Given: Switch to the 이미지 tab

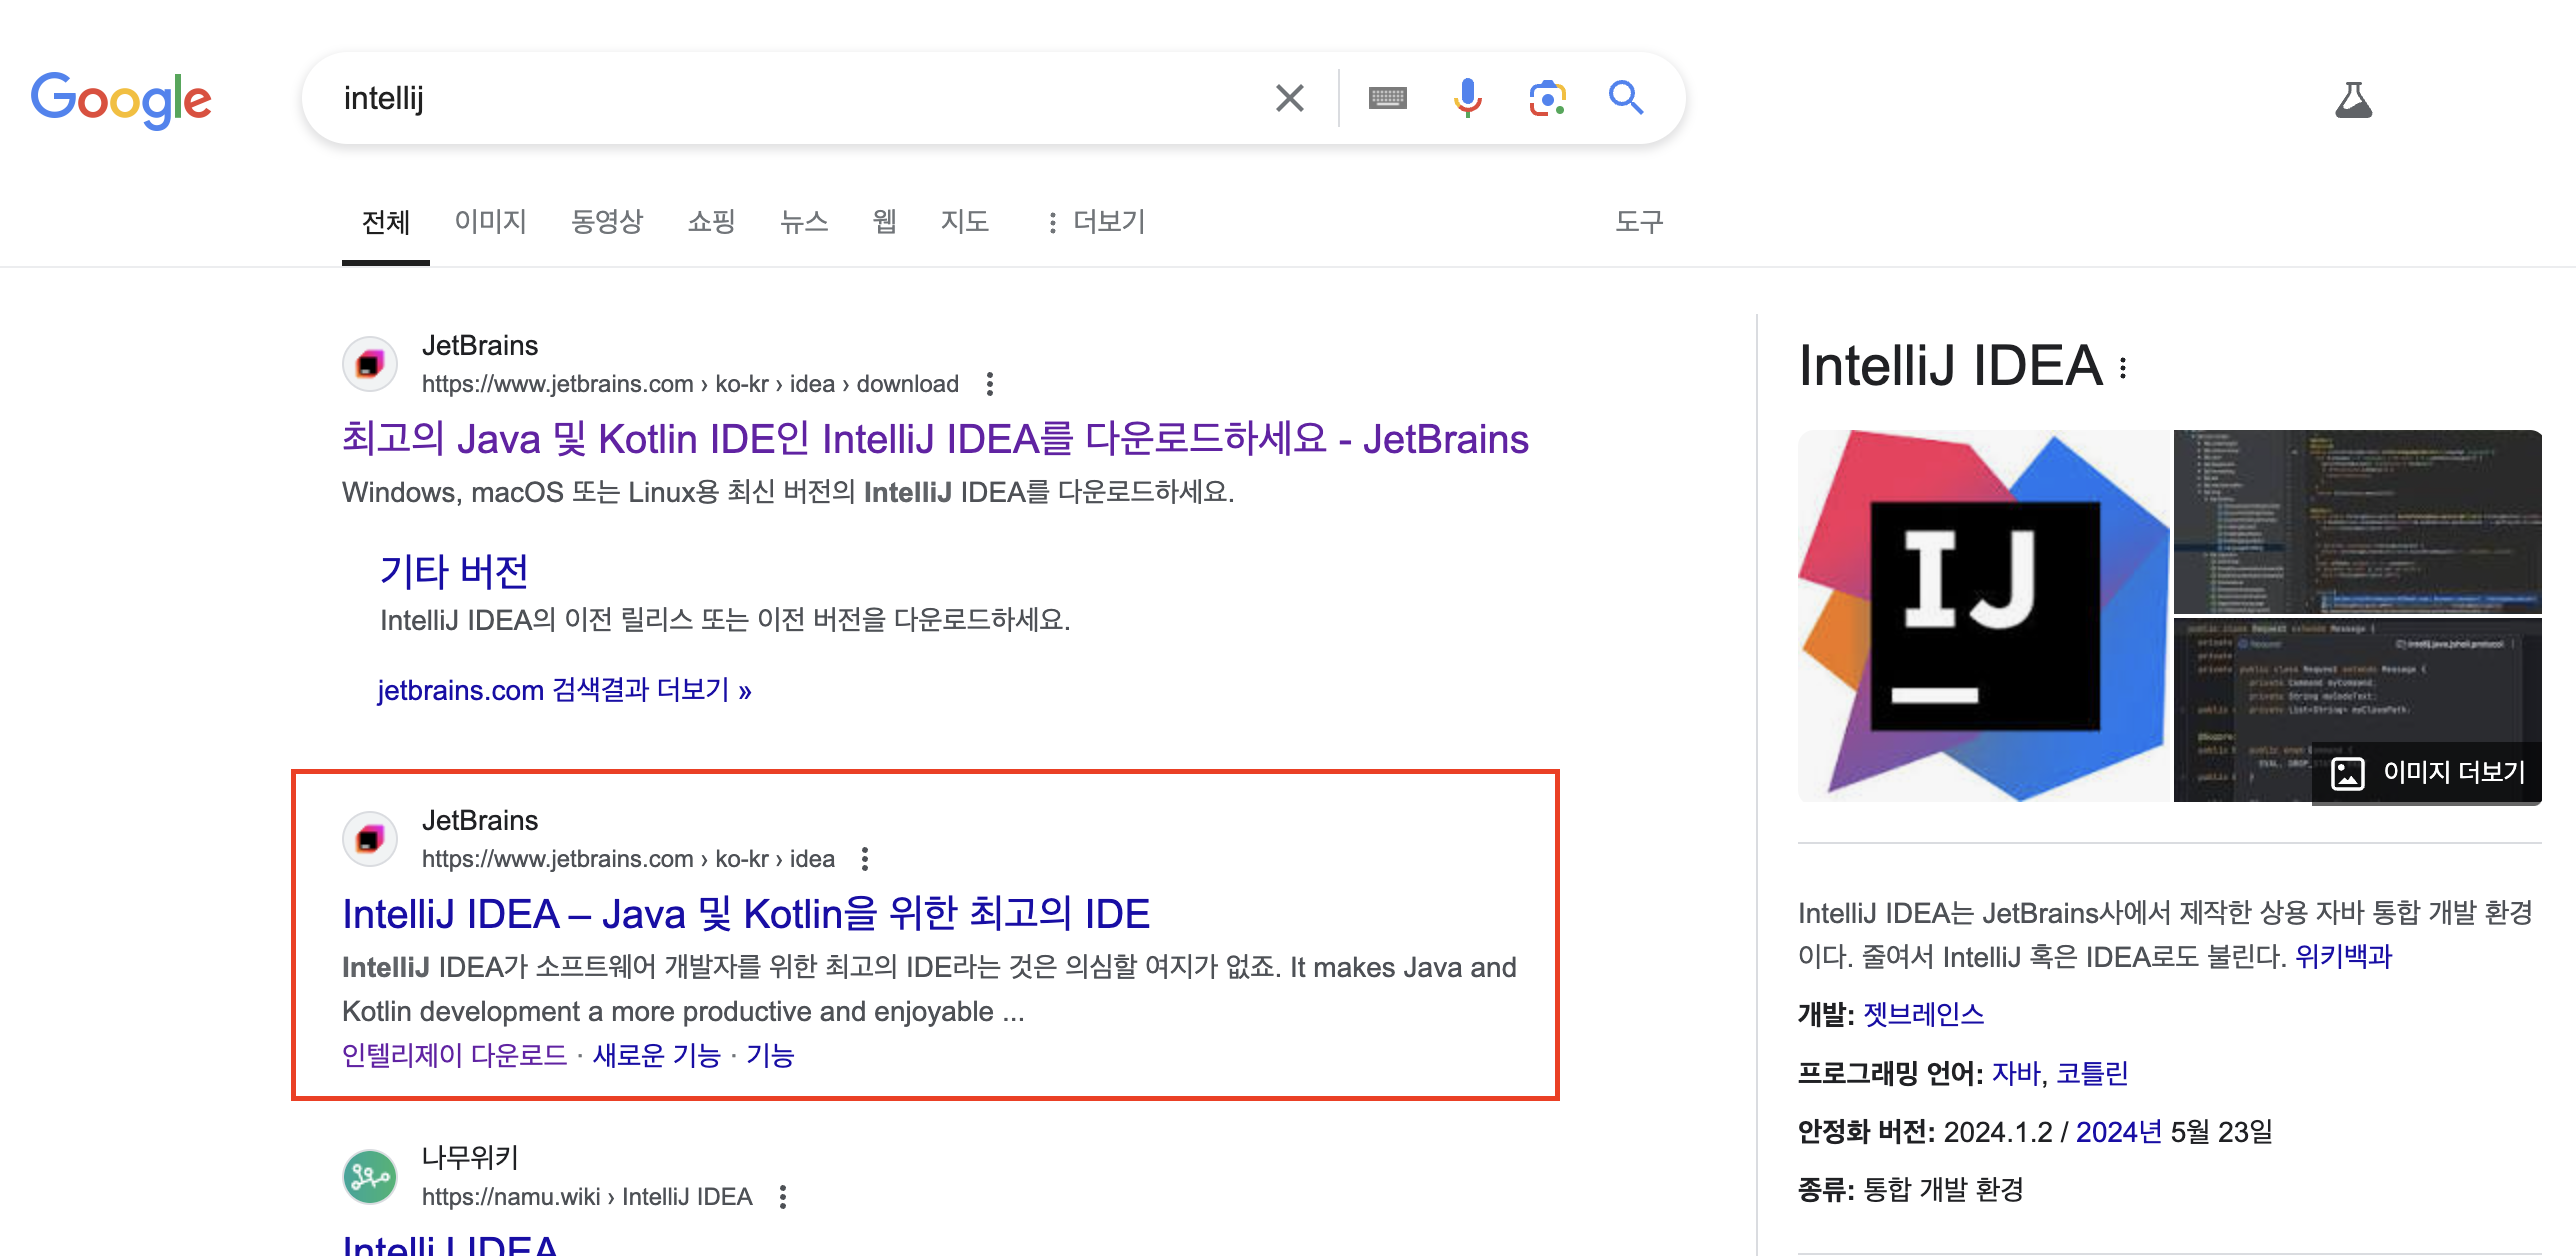Looking at the screenshot, I should (x=490, y=222).
